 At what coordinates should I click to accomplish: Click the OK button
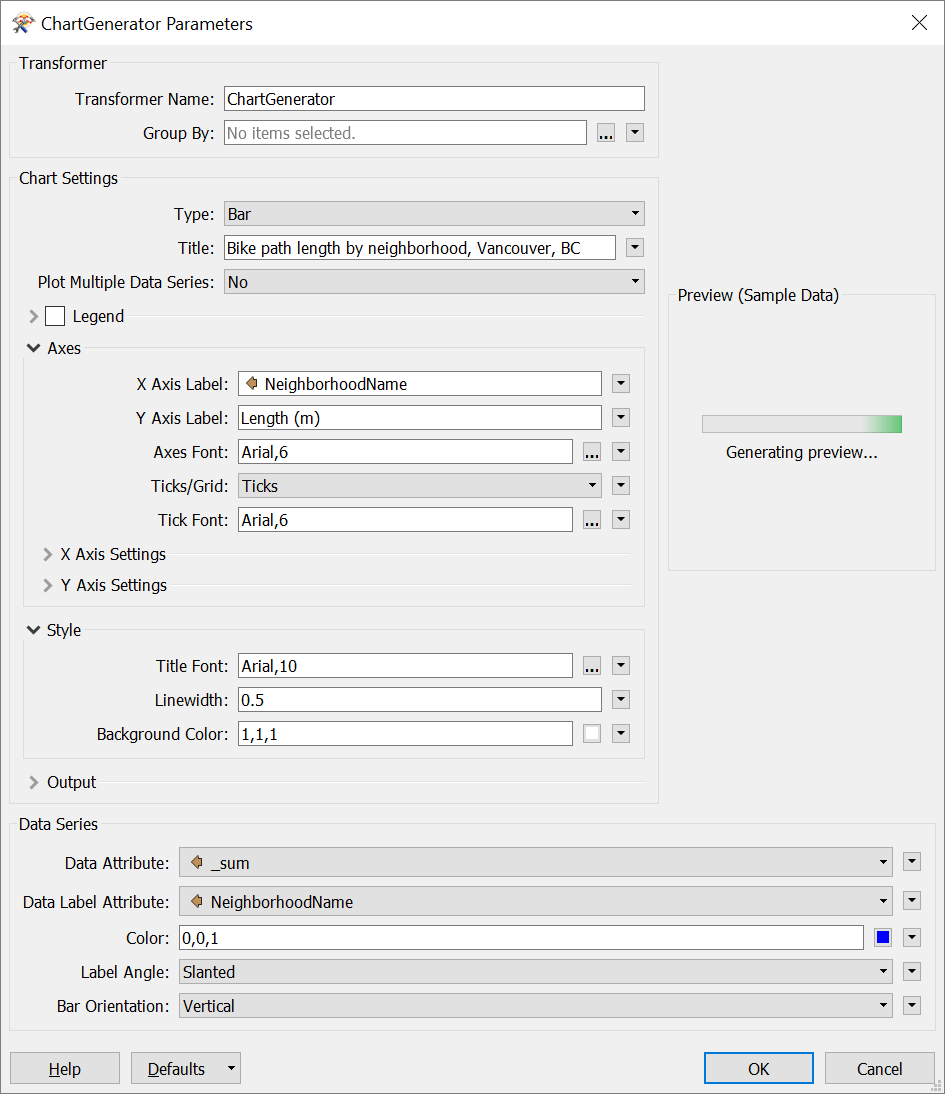point(759,1069)
